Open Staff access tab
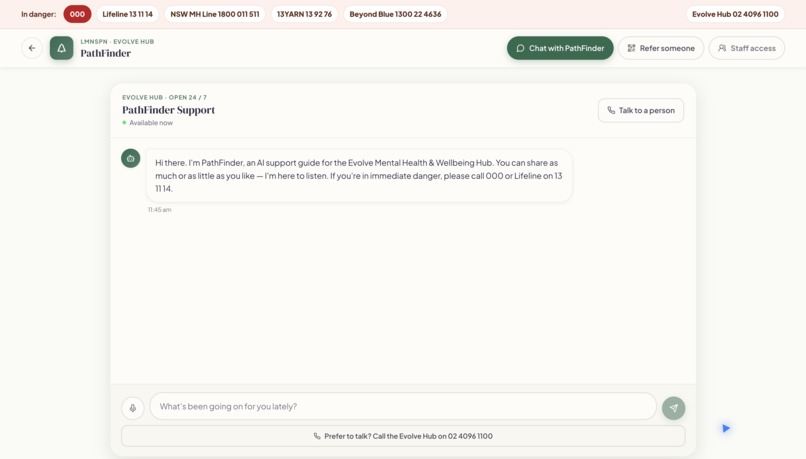Viewport: 806px width, 459px height. tap(747, 48)
